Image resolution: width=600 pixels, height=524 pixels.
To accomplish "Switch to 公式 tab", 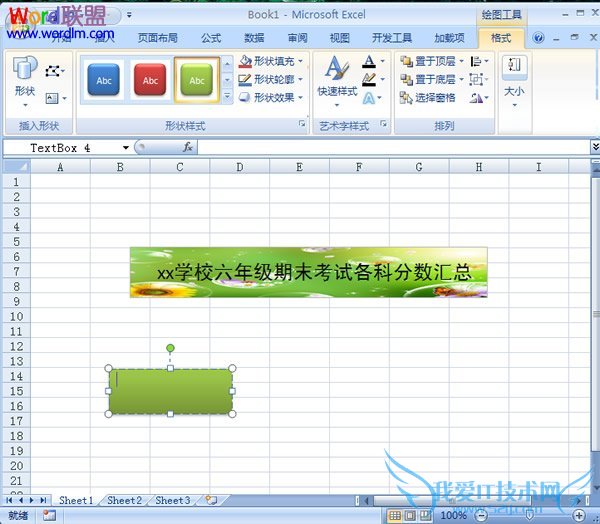I will pyautogui.click(x=211, y=38).
